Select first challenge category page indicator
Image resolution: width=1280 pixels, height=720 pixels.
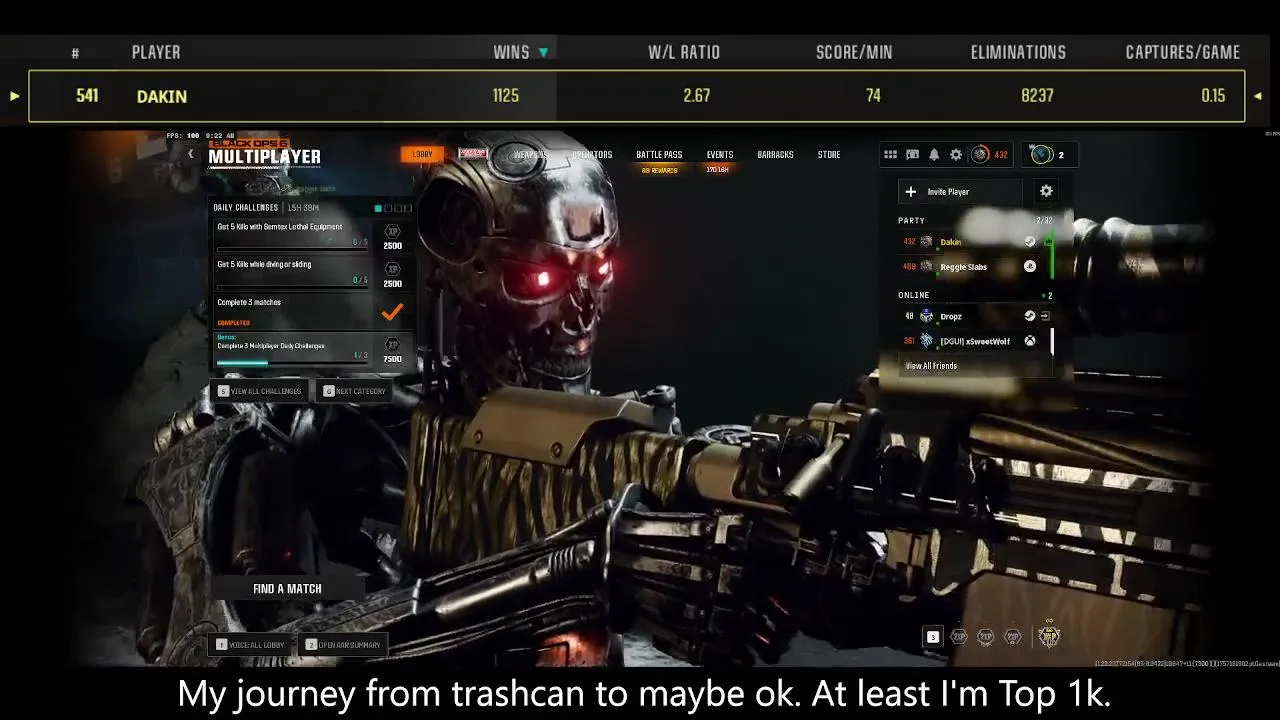[x=378, y=208]
